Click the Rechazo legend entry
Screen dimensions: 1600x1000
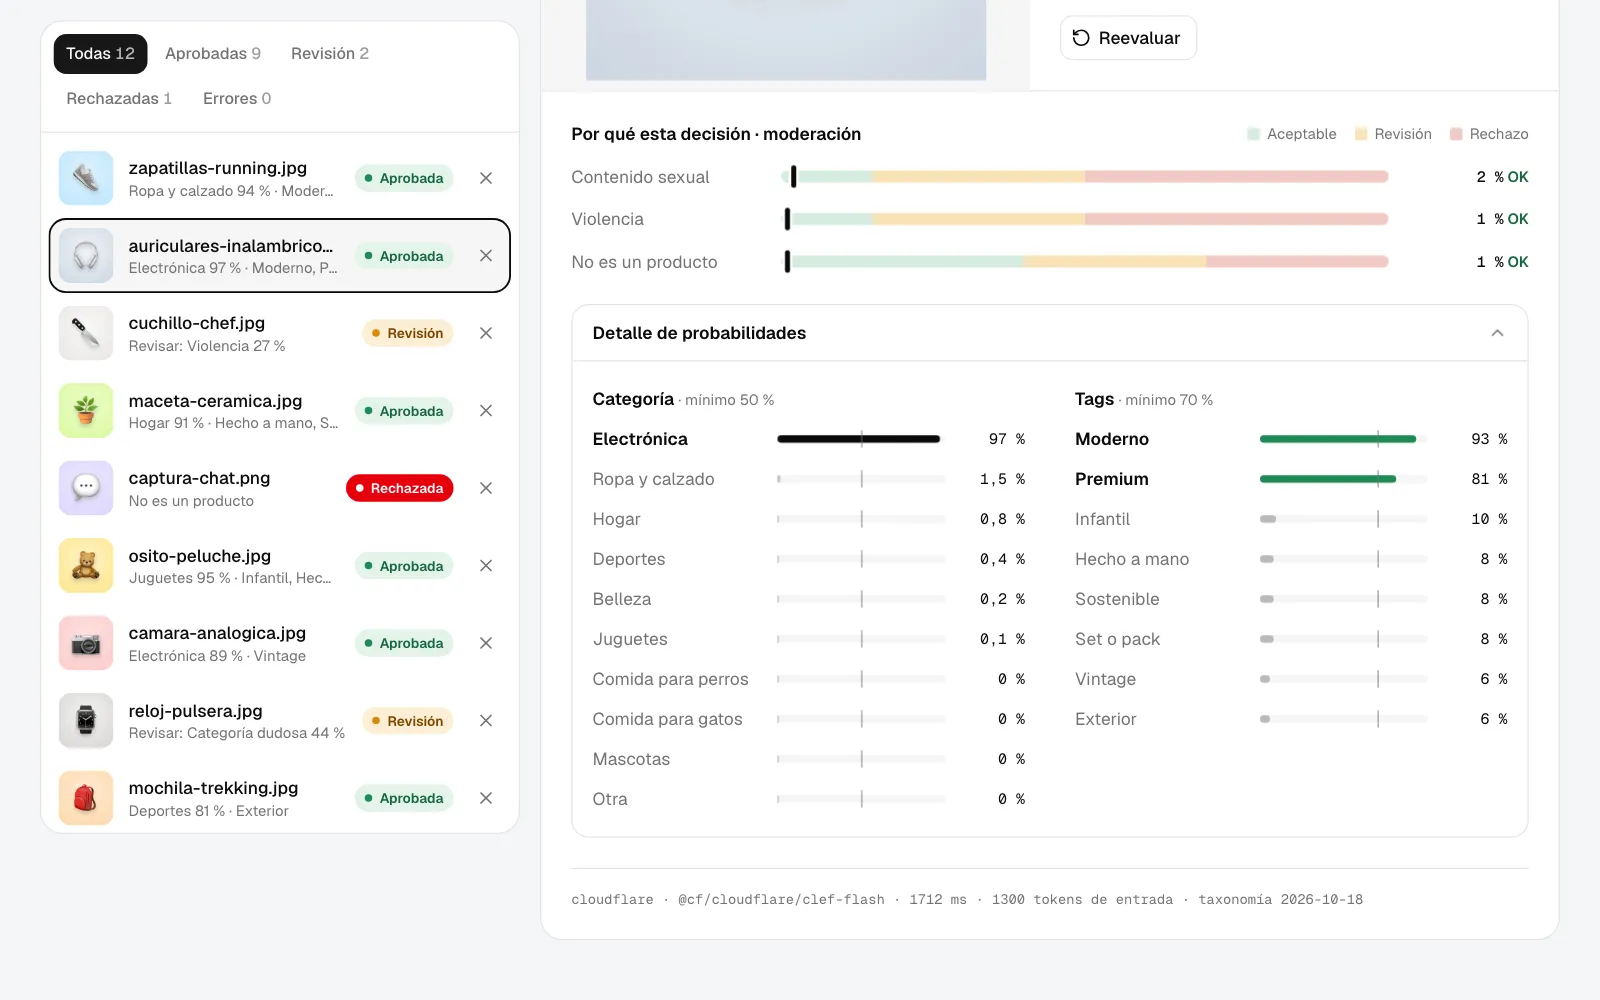coord(1489,134)
